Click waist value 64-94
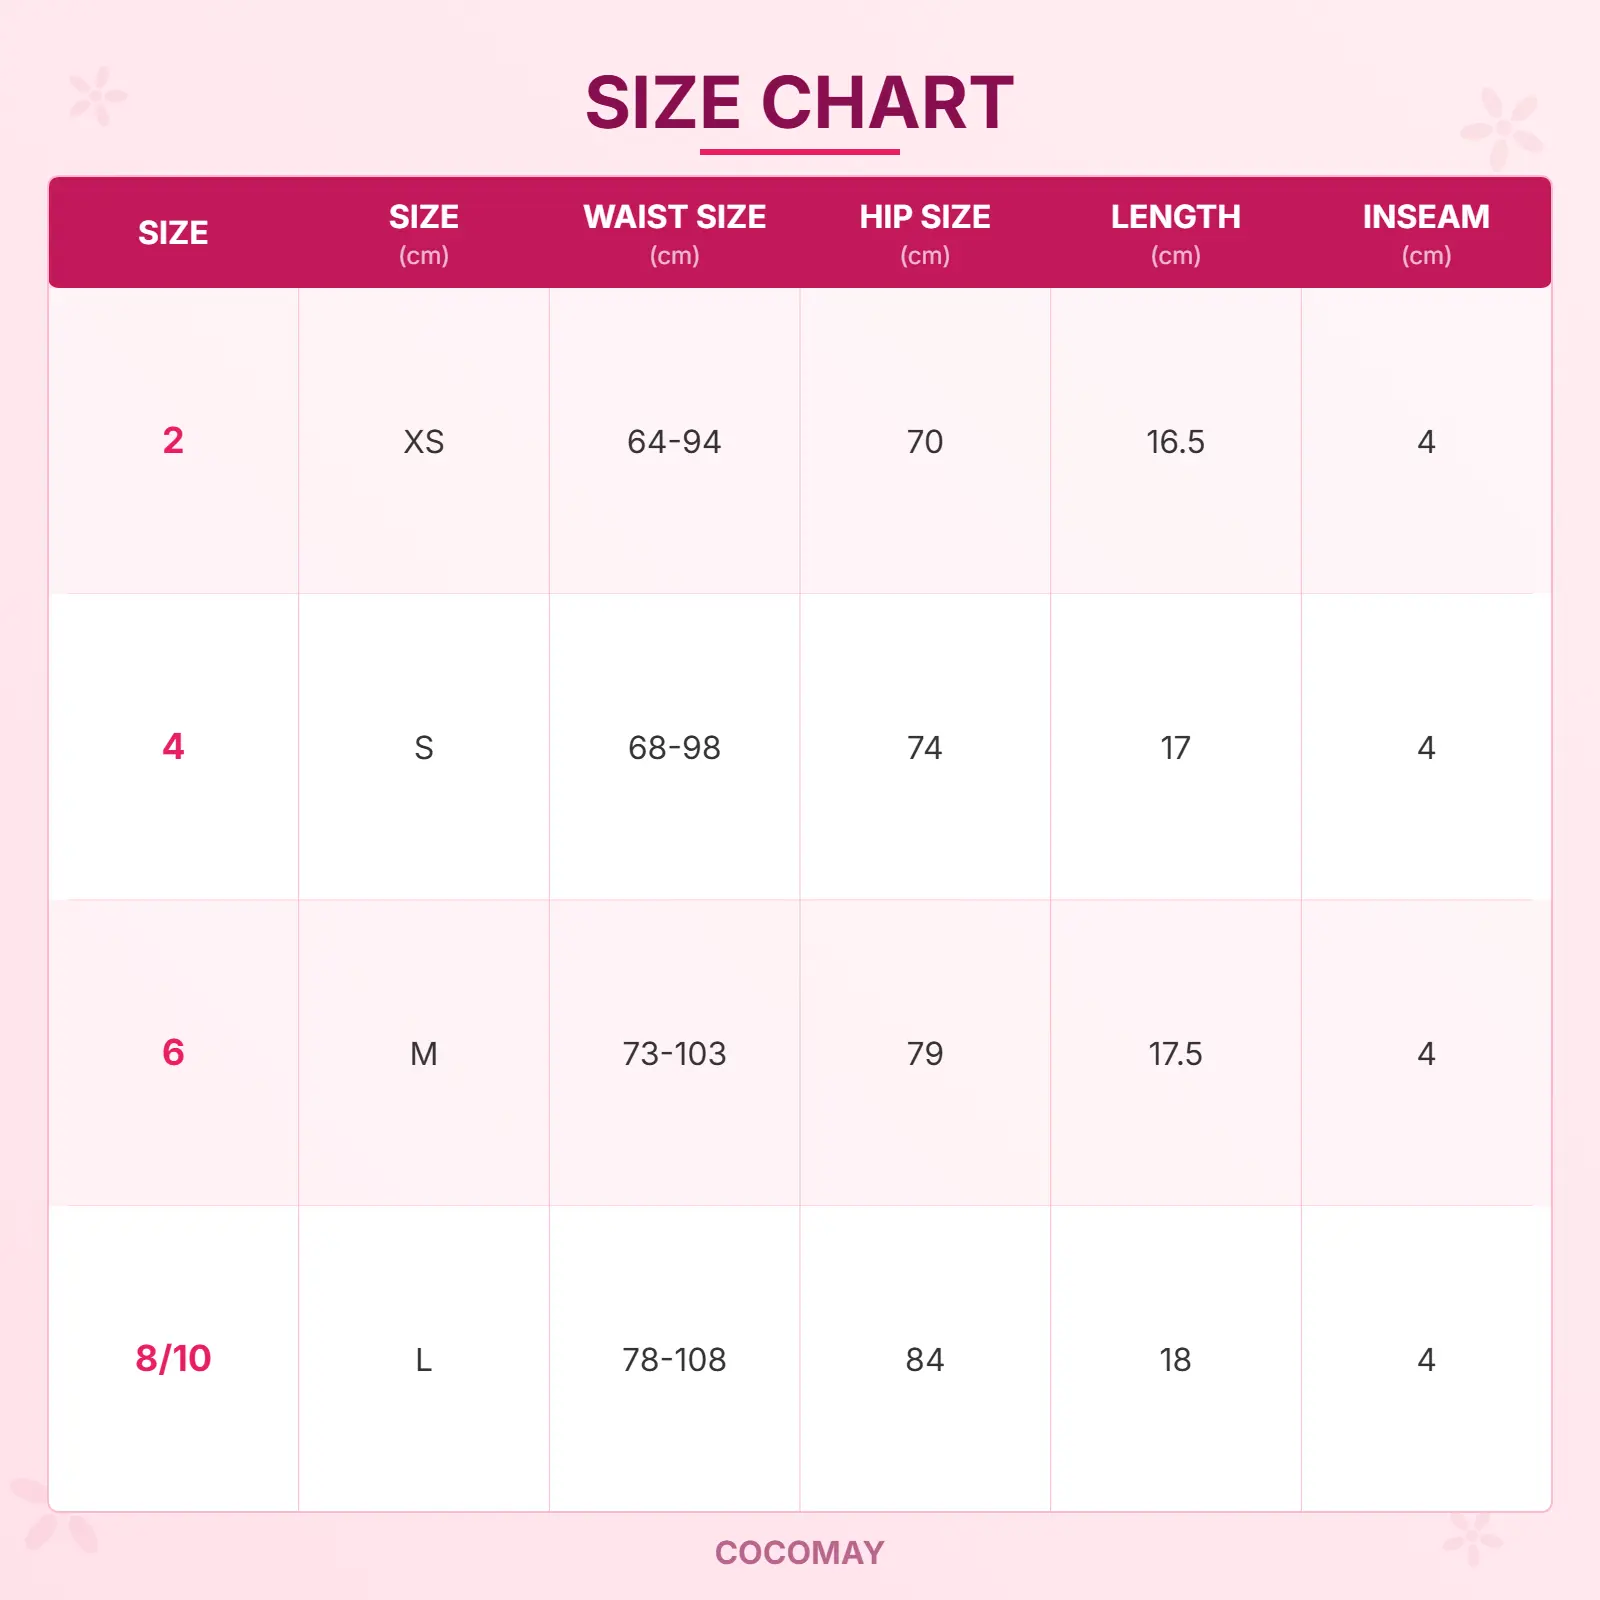The height and width of the screenshot is (1600, 1600). tap(674, 442)
